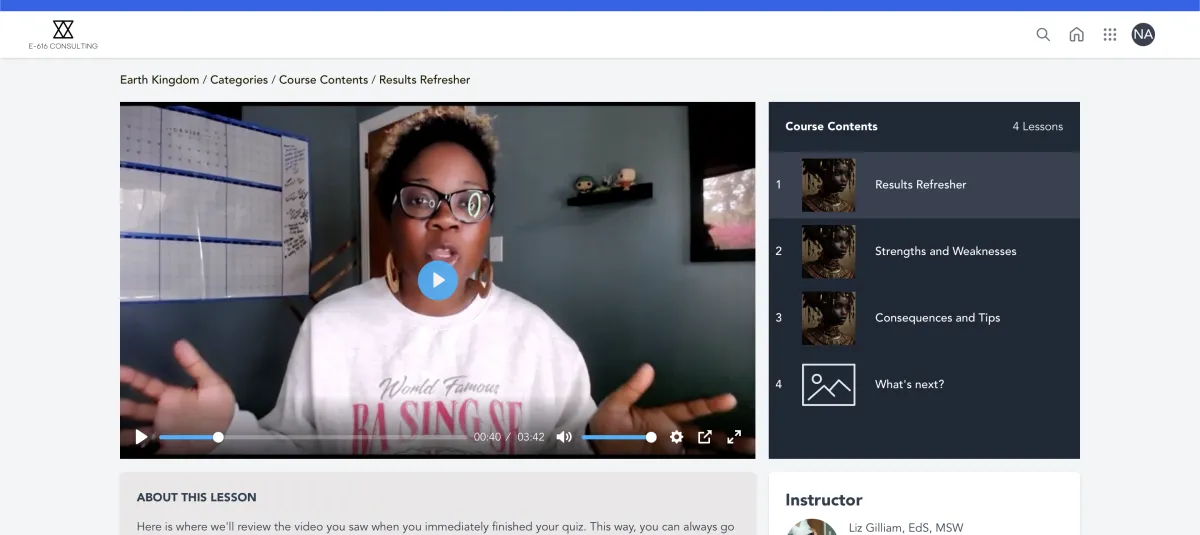Mute the video with speaker icon
This screenshot has width=1200, height=535.
pyautogui.click(x=564, y=437)
